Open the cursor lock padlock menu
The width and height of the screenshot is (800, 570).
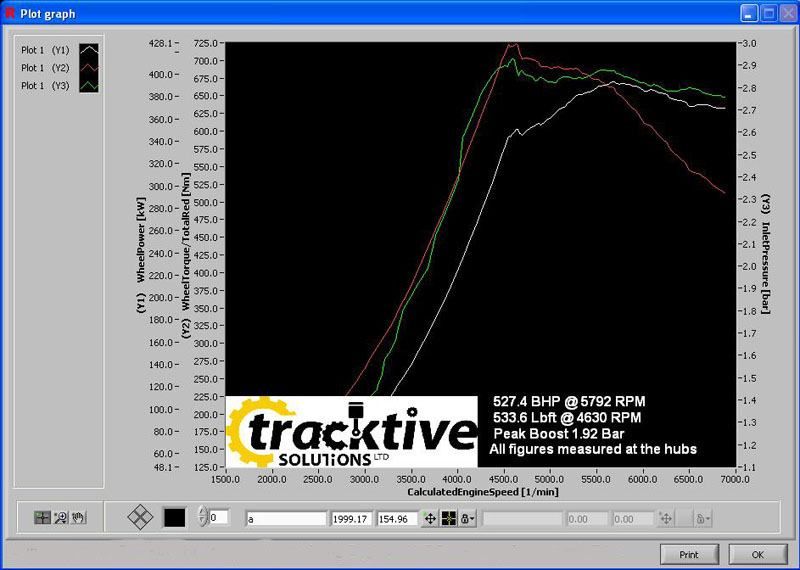click(466, 518)
